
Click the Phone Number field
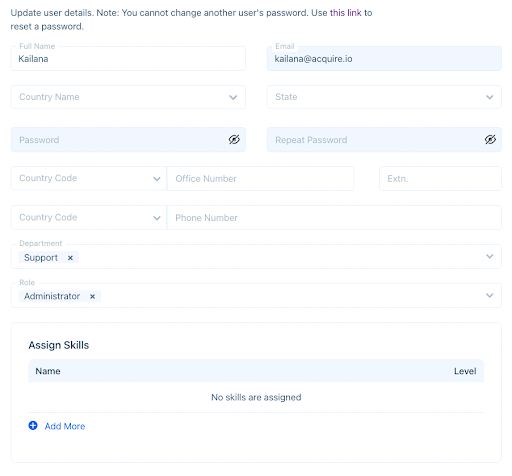[x=334, y=218]
